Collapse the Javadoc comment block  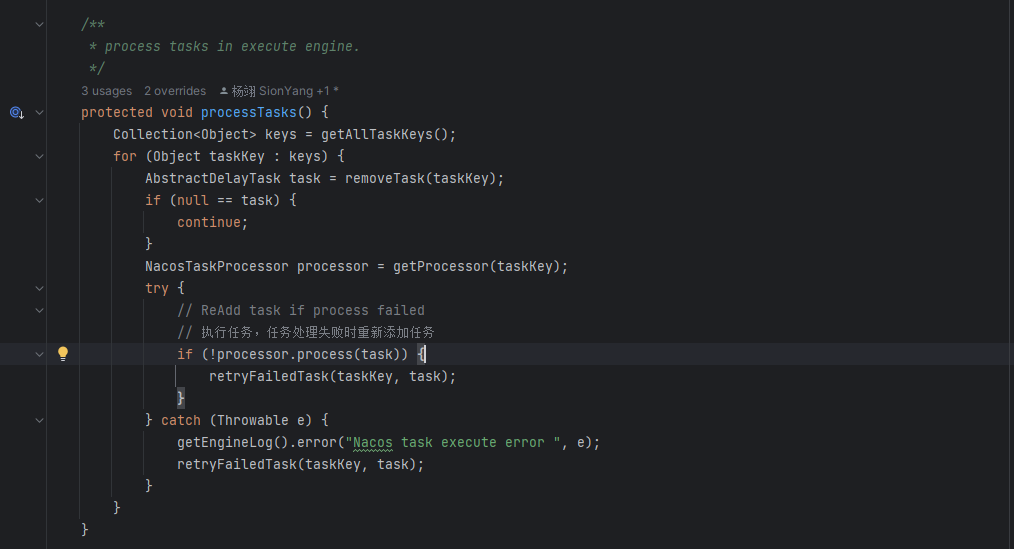pyautogui.click(x=39, y=25)
